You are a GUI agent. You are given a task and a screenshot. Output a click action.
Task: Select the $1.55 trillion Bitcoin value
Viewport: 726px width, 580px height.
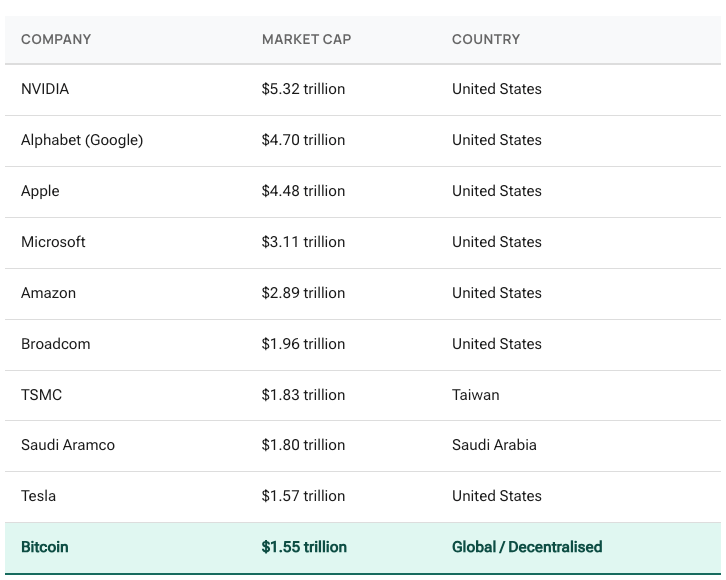(x=304, y=547)
